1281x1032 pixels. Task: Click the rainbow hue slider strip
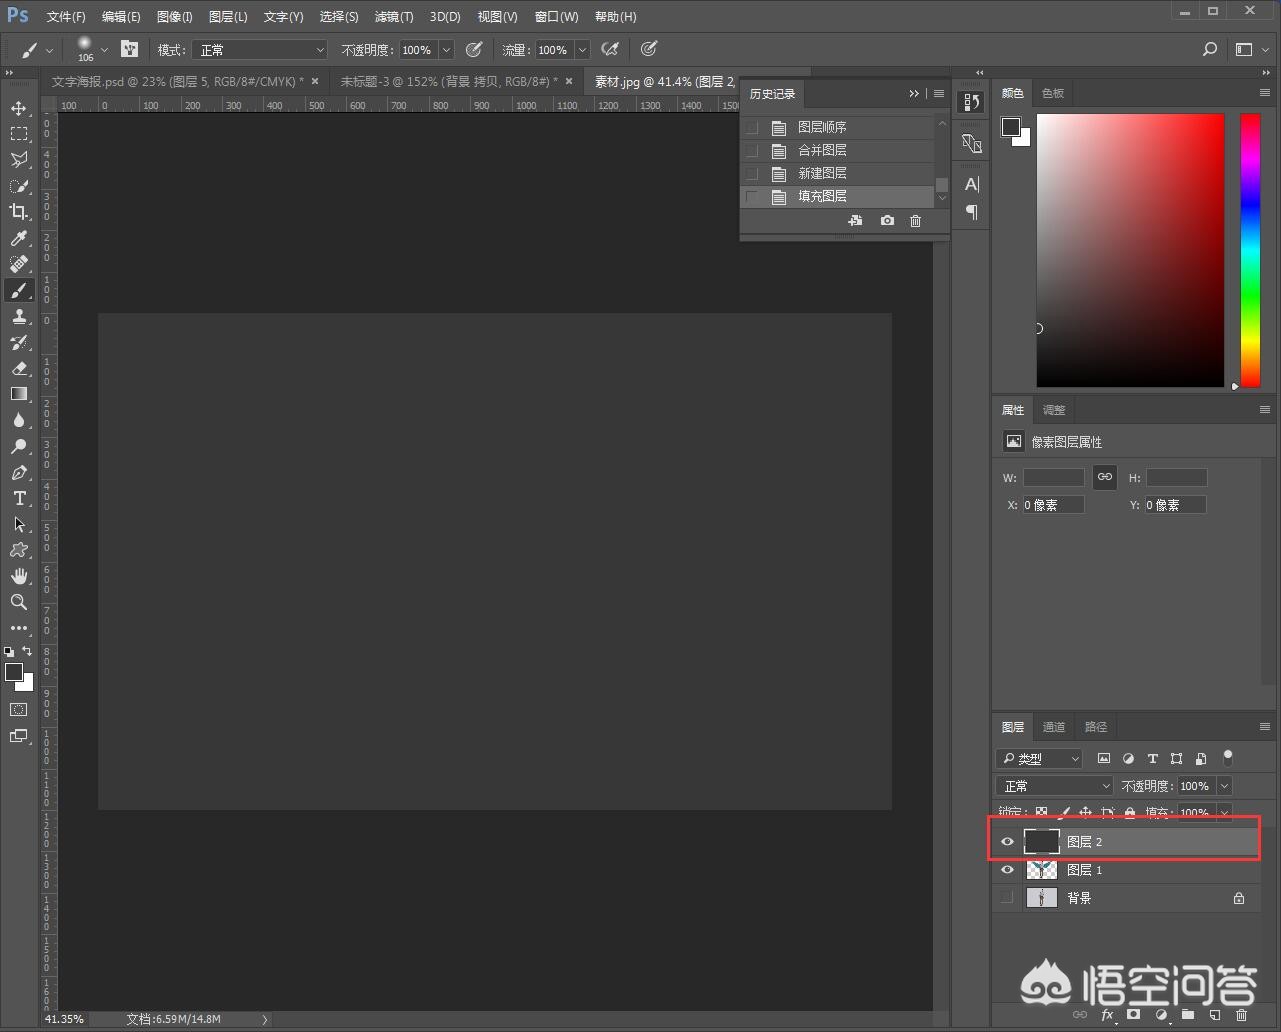(1250, 250)
